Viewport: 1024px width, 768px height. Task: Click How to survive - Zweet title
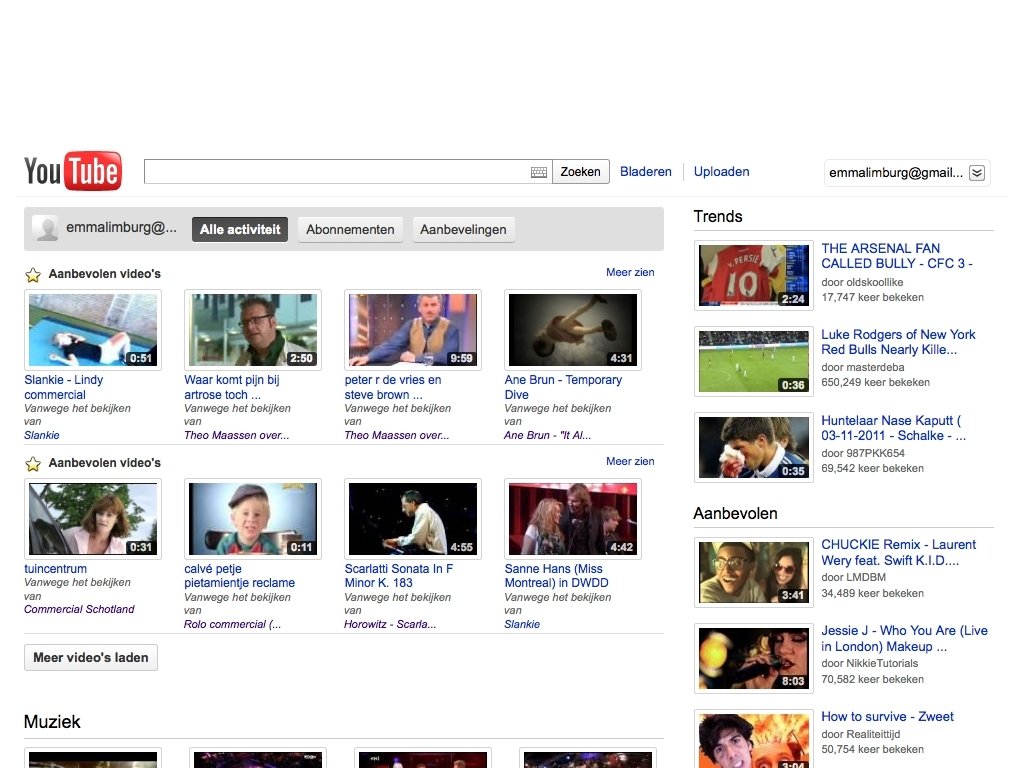[x=887, y=716]
